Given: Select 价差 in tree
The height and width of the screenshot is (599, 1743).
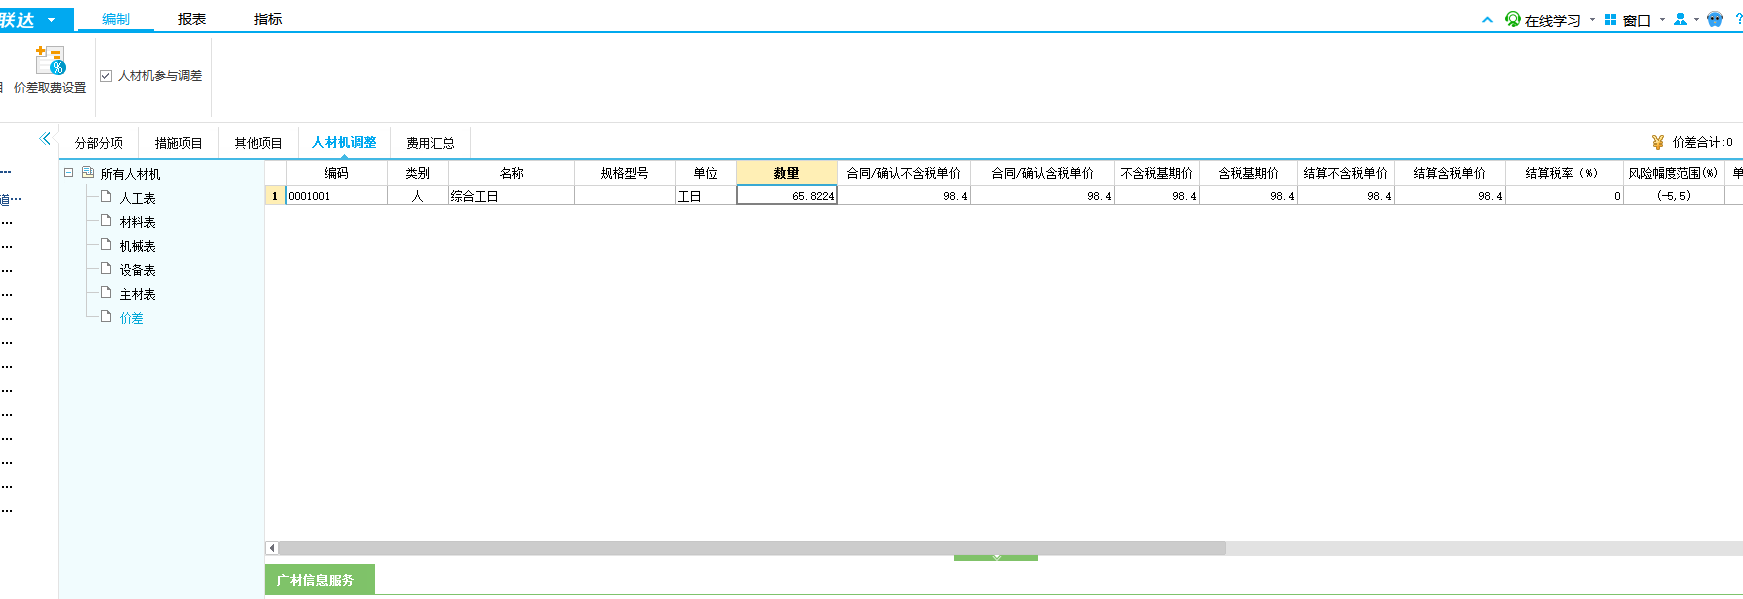Looking at the screenshot, I should pyautogui.click(x=132, y=318).
